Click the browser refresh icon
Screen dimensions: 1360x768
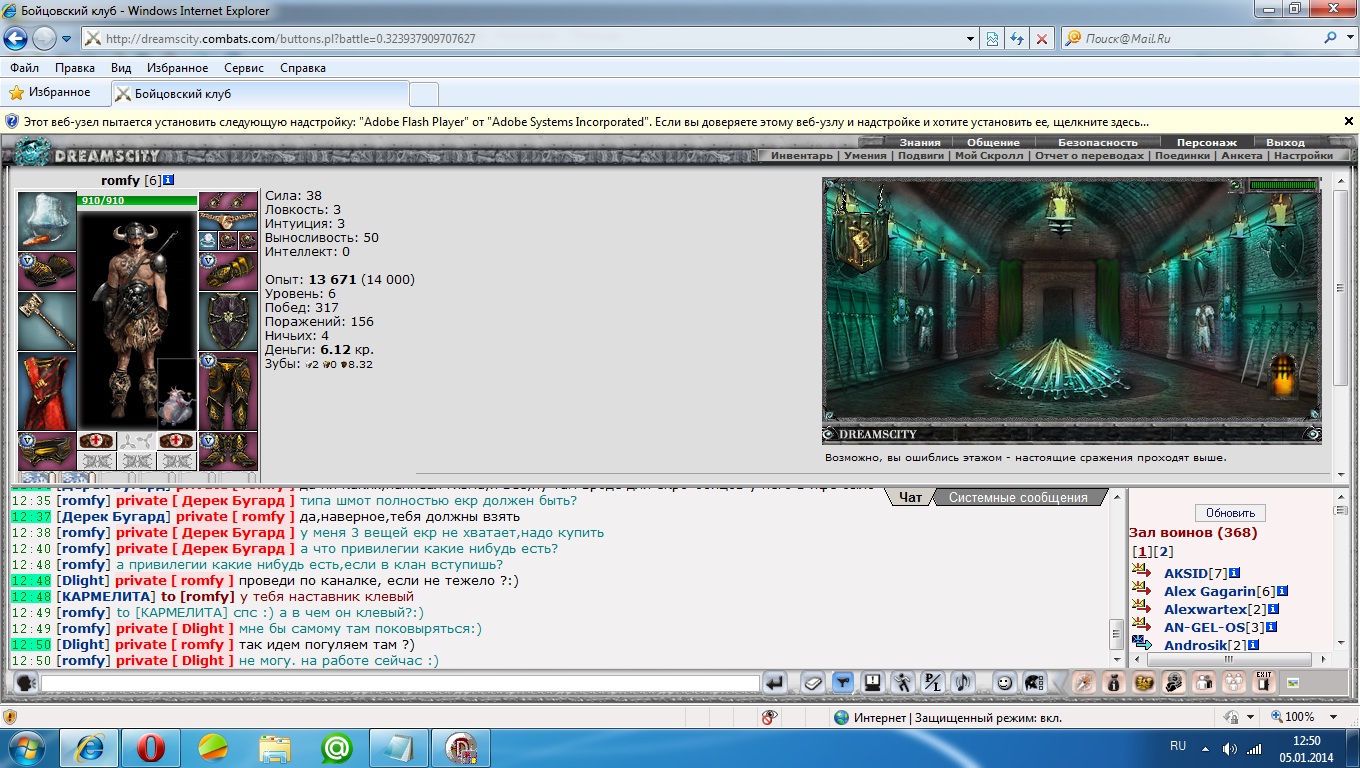[x=1017, y=39]
